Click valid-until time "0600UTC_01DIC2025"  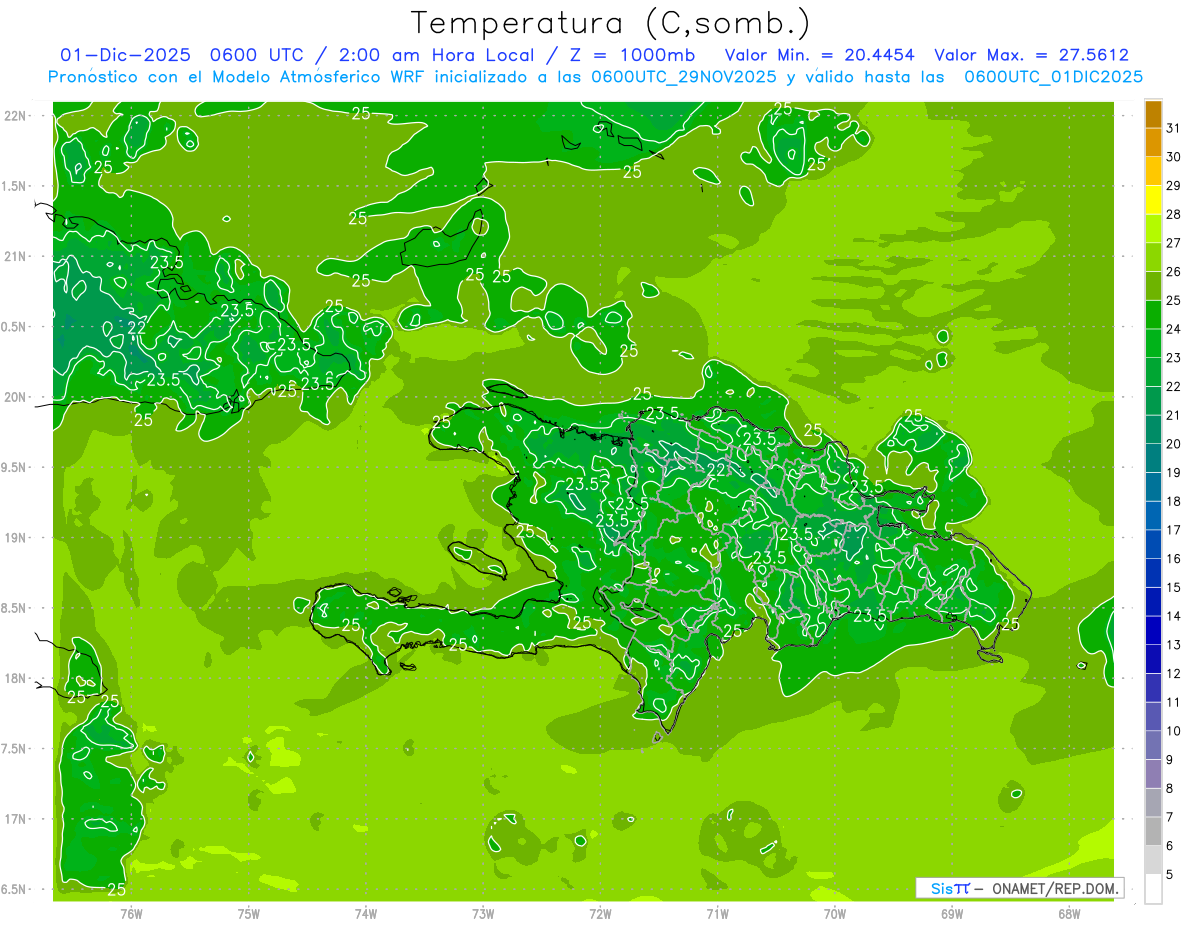point(1053,77)
